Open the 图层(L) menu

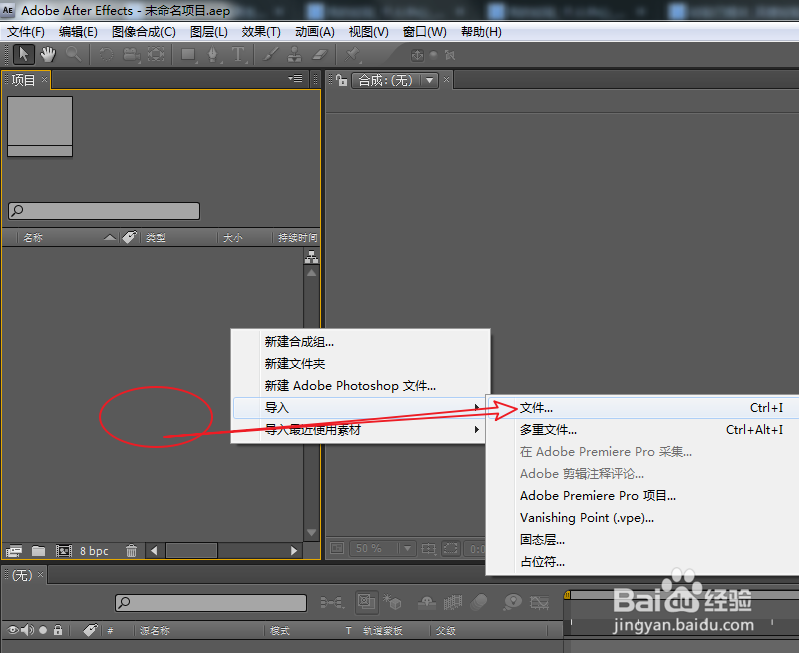click(x=209, y=32)
